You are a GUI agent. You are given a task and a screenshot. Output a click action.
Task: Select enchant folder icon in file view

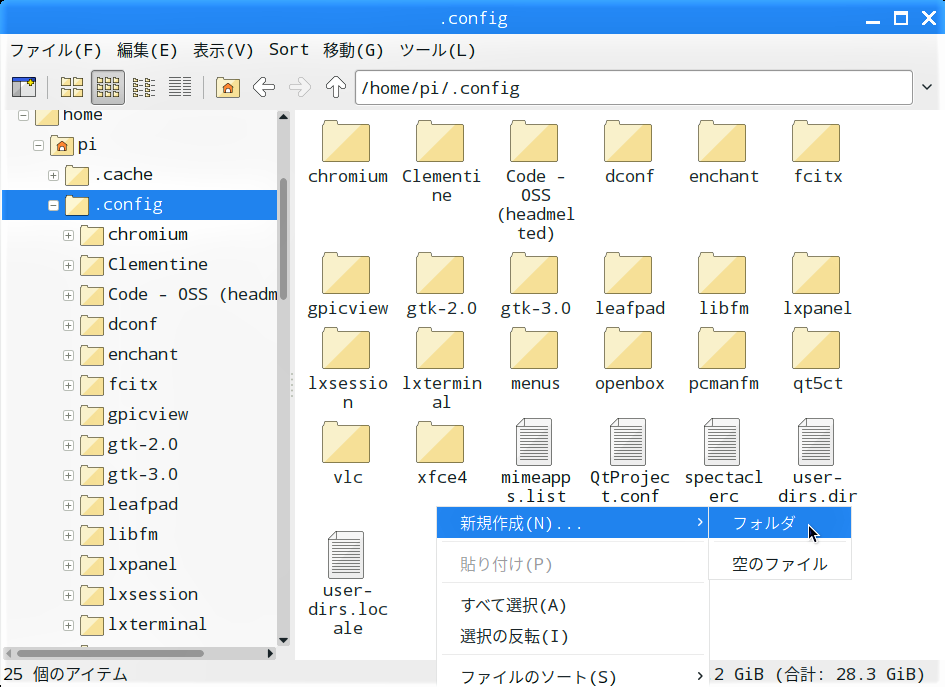722,141
